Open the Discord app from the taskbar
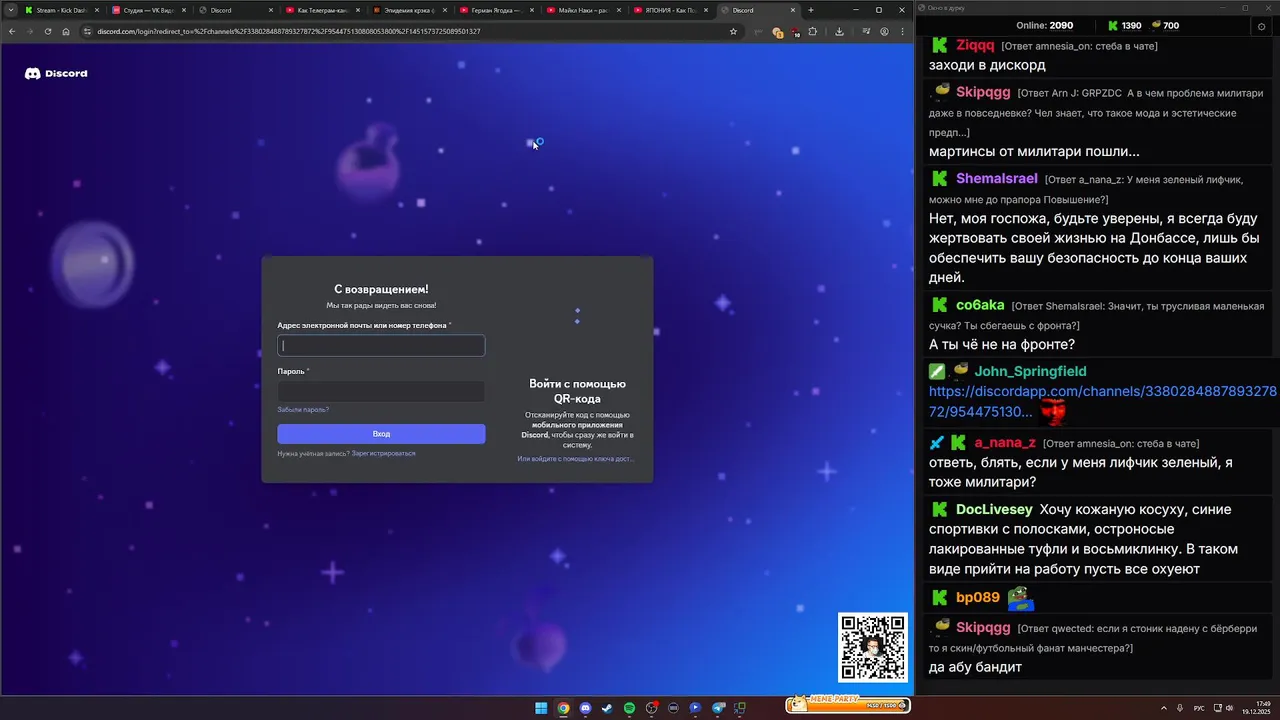Viewport: 1280px width, 720px height. pyautogui.click(x=585, y=708)
